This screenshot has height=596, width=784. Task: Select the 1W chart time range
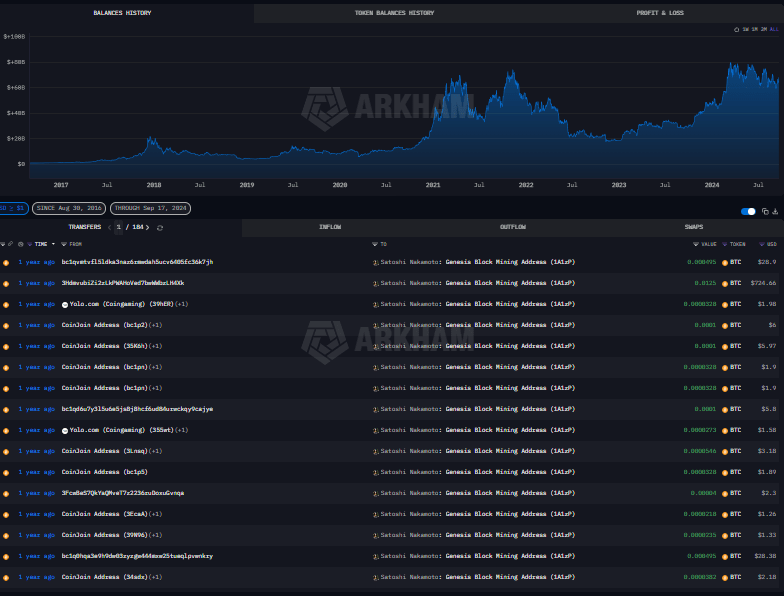(745, 30)
